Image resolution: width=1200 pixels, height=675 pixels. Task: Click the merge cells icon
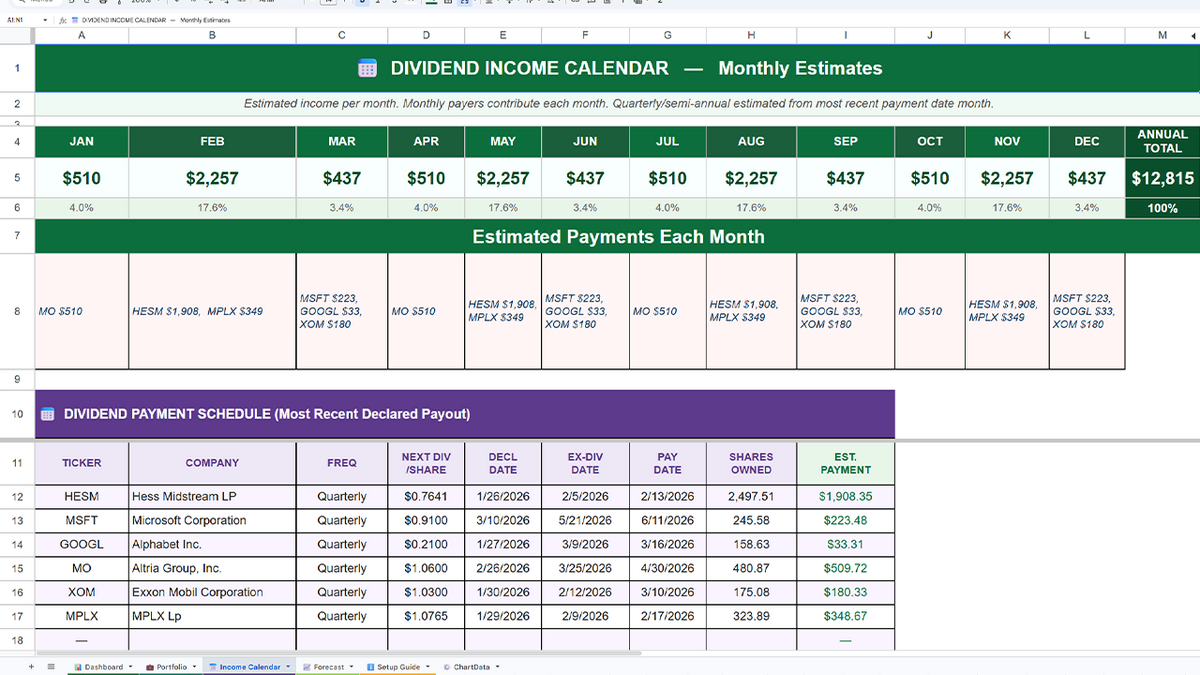[x=465, y=4]
